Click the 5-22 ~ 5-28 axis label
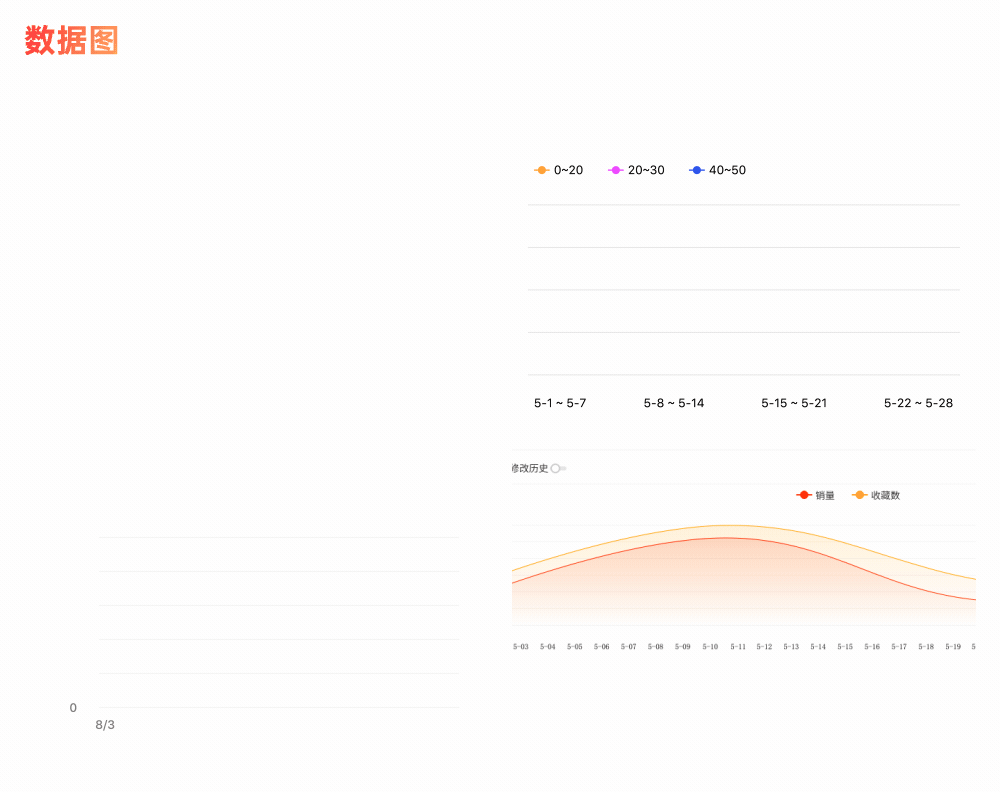1000x792 pixels. tap(918, 403)
